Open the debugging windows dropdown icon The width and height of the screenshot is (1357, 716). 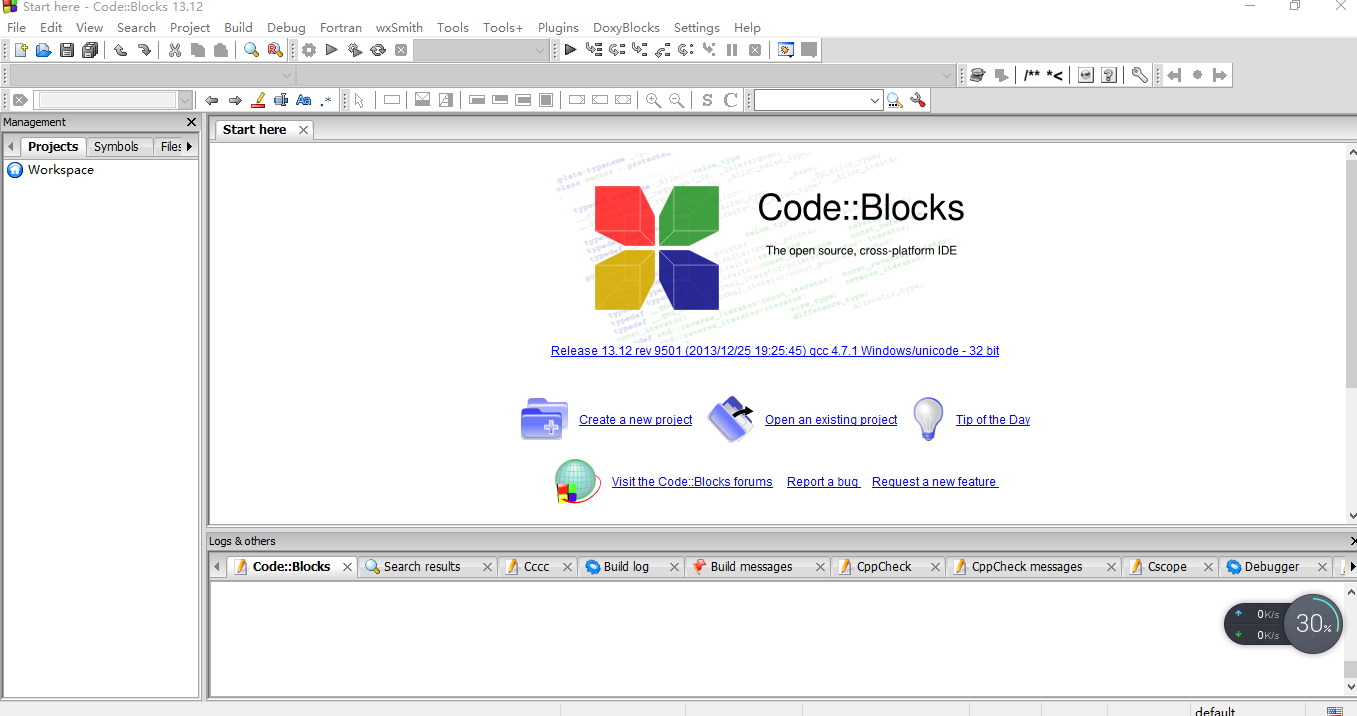click(x=786, y=50)
